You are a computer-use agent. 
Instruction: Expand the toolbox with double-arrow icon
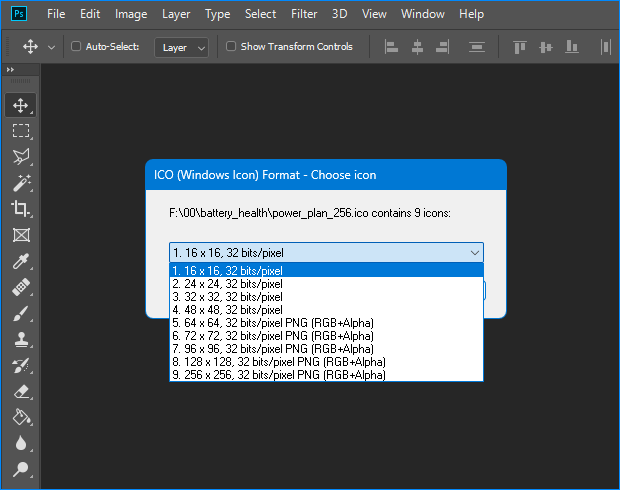pos(10,70)
